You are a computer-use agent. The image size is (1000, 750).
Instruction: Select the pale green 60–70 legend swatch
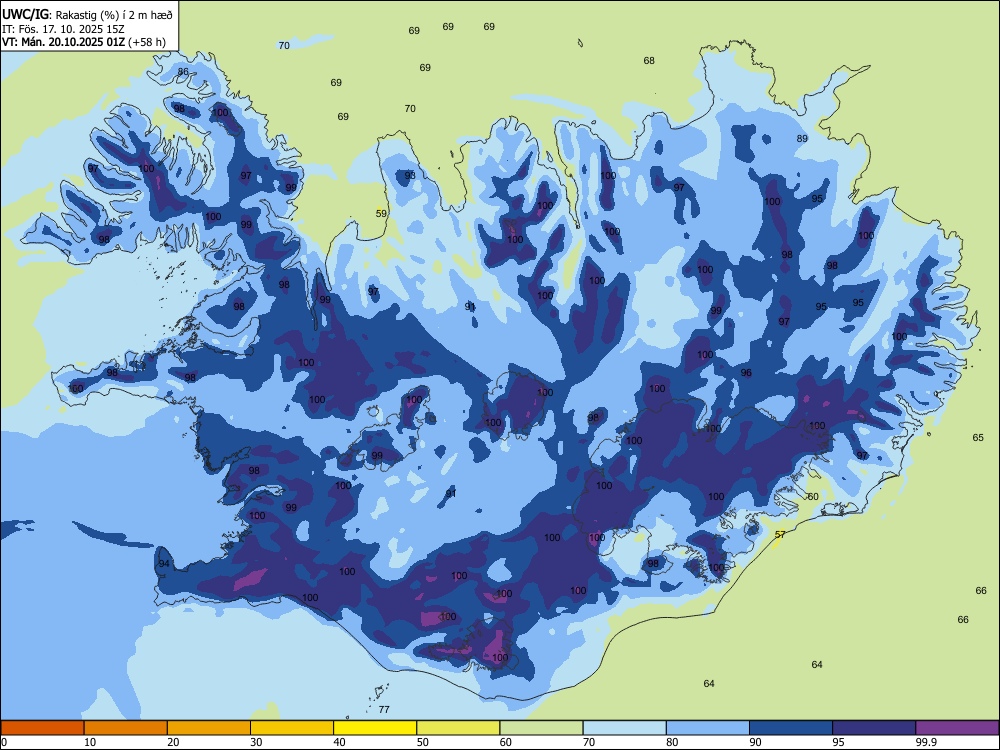[541, 728]
